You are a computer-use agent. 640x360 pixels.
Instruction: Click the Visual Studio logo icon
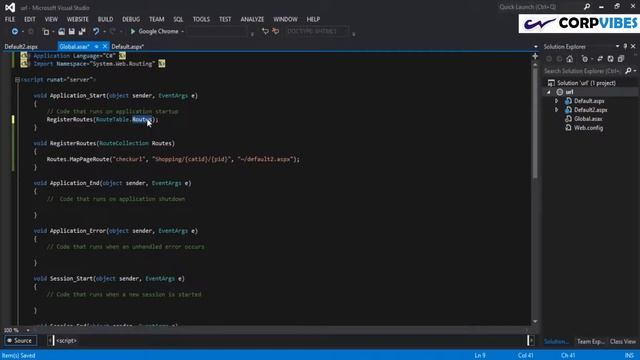click(10, 7)
